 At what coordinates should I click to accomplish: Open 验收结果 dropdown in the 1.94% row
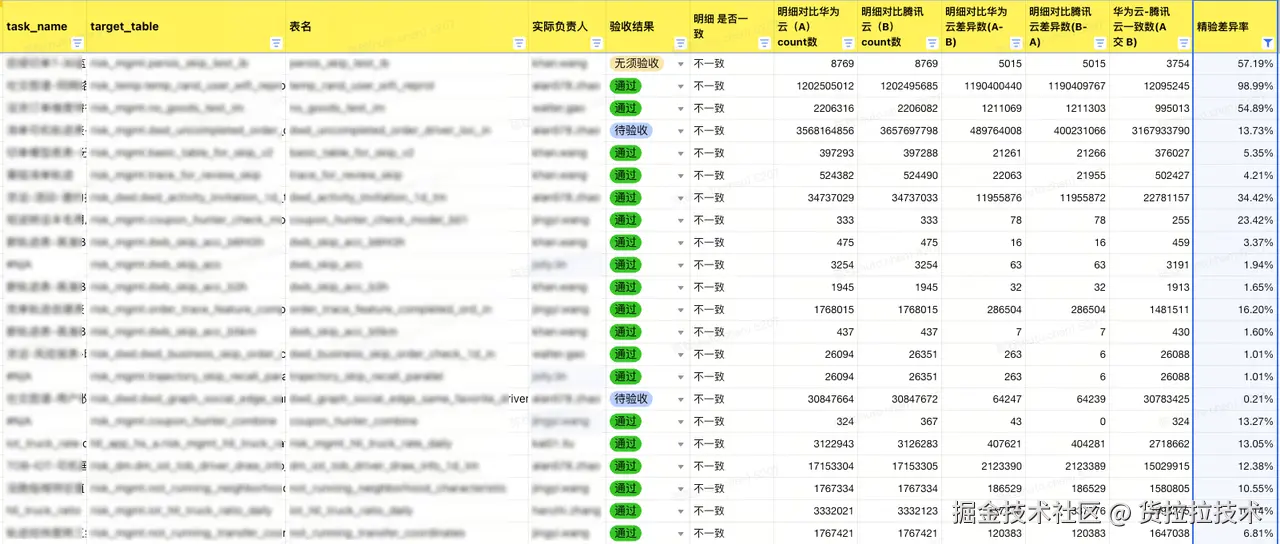coord(681,265)
